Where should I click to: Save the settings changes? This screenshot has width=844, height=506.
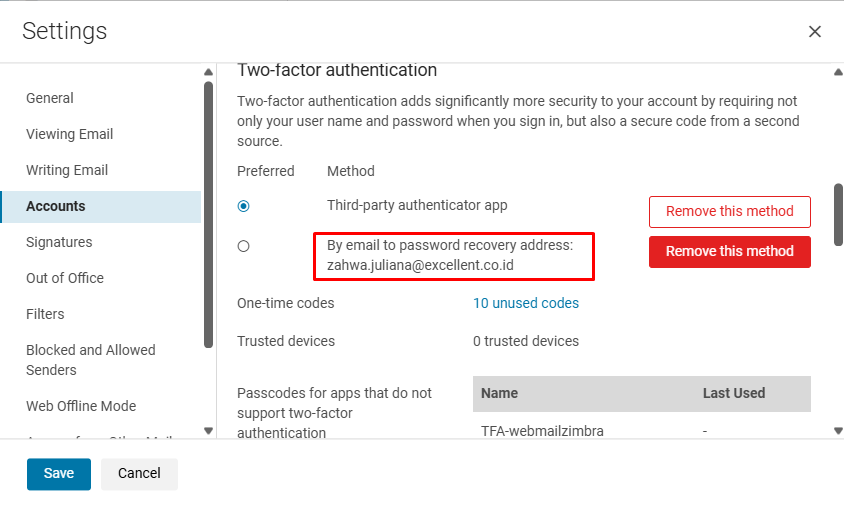click(59, 474)
